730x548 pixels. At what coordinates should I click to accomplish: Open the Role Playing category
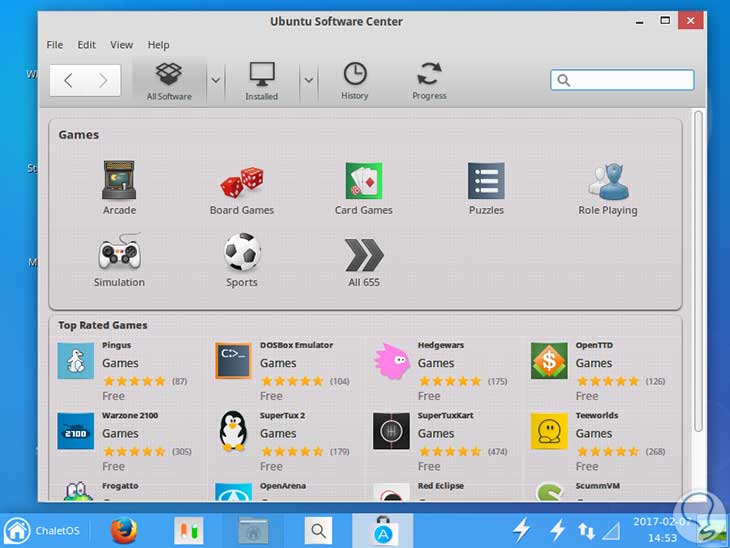608,189
